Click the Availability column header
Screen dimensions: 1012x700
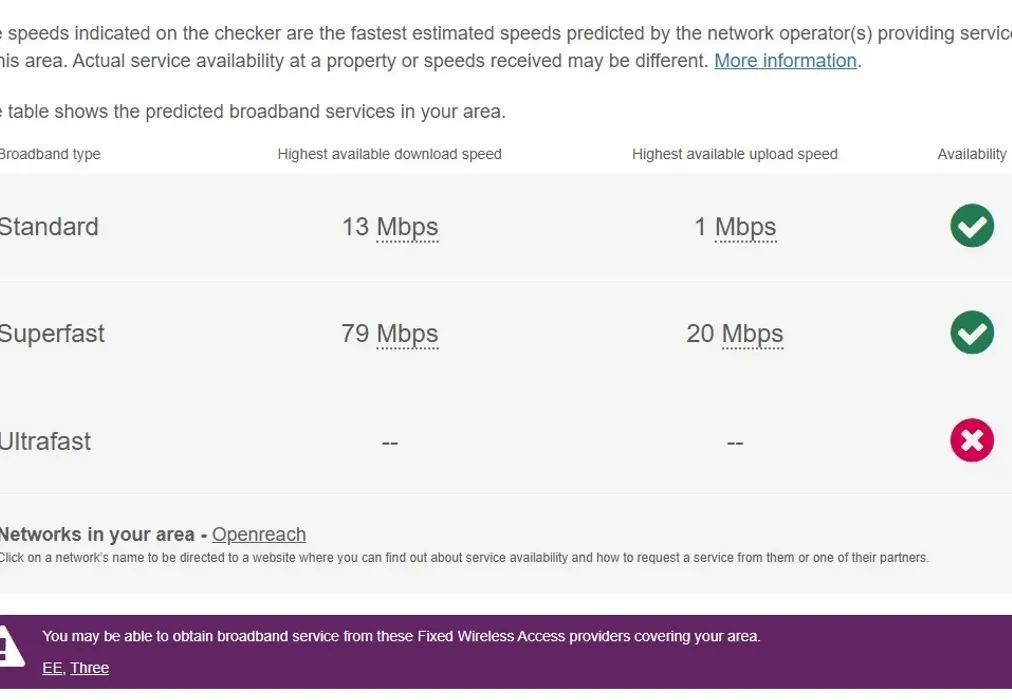pos(971,154)
